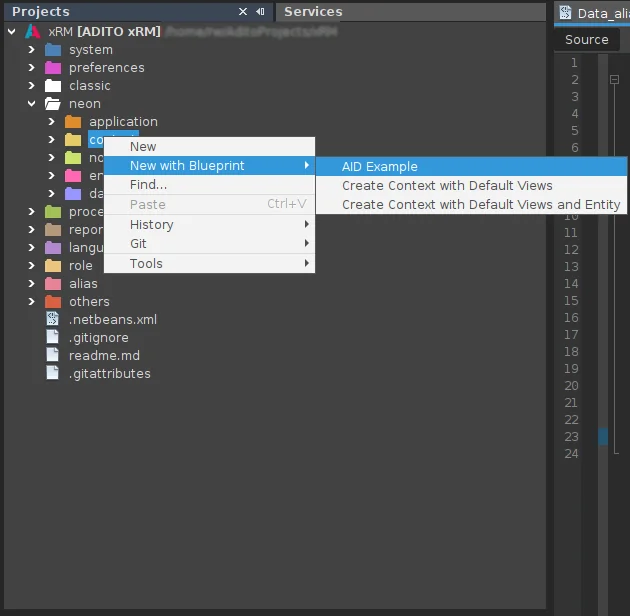Click the orange application folder icon

tap(73, 122)
